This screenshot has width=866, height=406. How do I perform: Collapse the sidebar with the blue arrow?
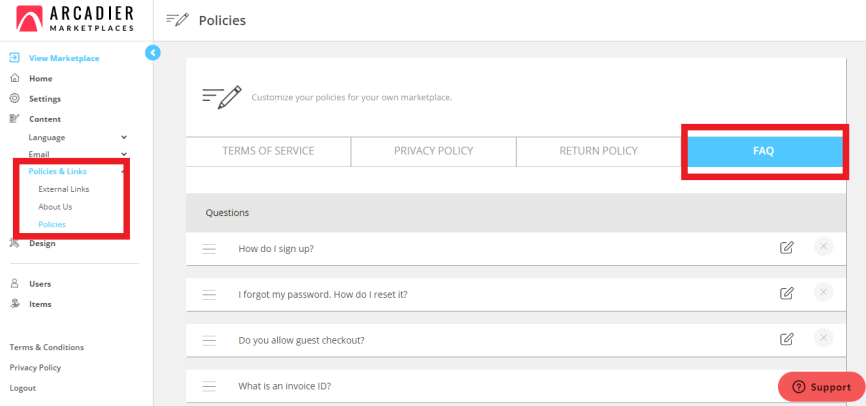tap(153, 52)
